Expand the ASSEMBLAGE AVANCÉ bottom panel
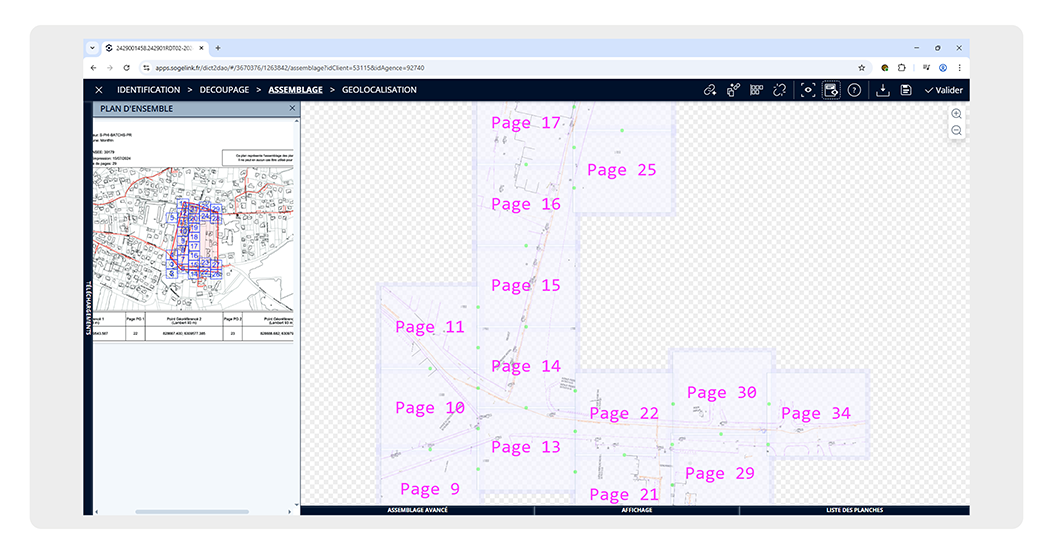Image resolution: width=1053 pixels, height=554 pixels. point(417,510)
